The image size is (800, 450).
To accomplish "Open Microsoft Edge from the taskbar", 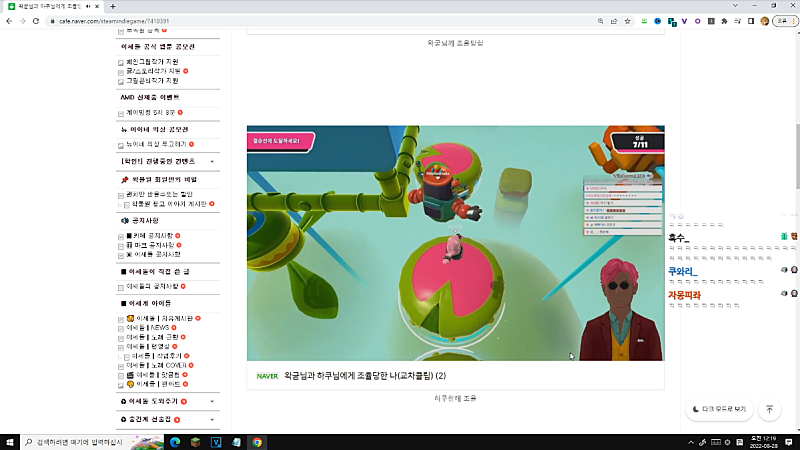I will [x=175, y=442].
